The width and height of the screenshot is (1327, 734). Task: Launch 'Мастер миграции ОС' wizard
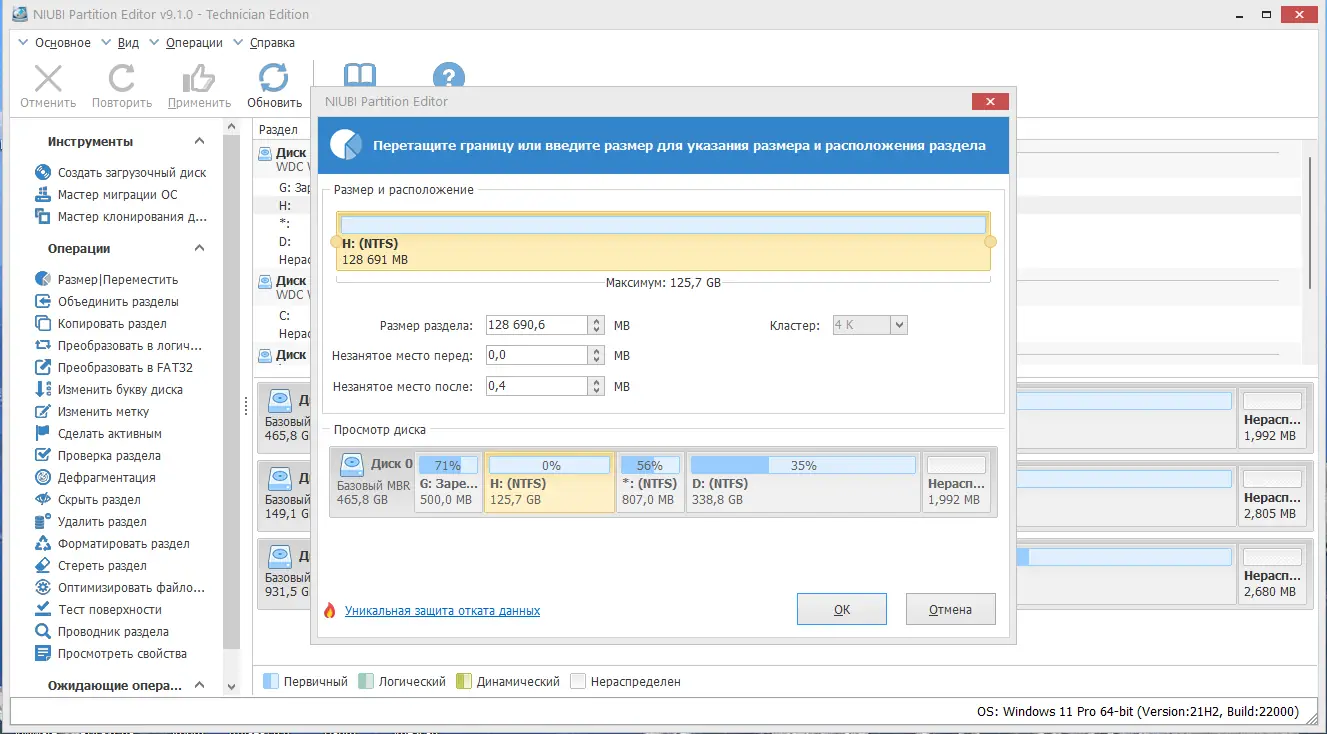106,195
